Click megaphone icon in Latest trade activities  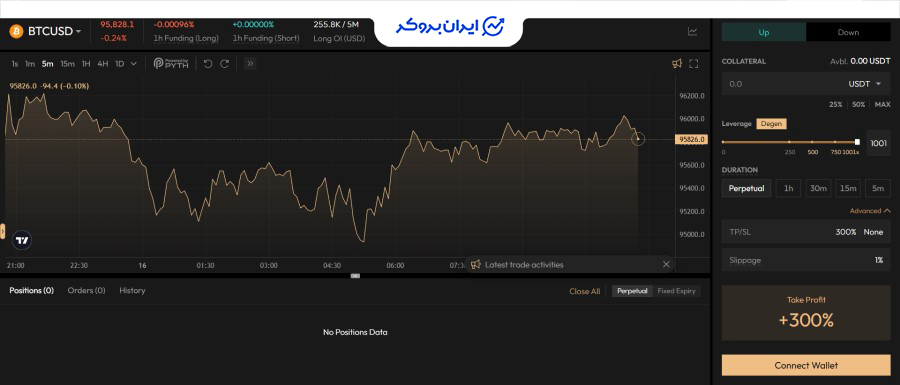point(475,265)
